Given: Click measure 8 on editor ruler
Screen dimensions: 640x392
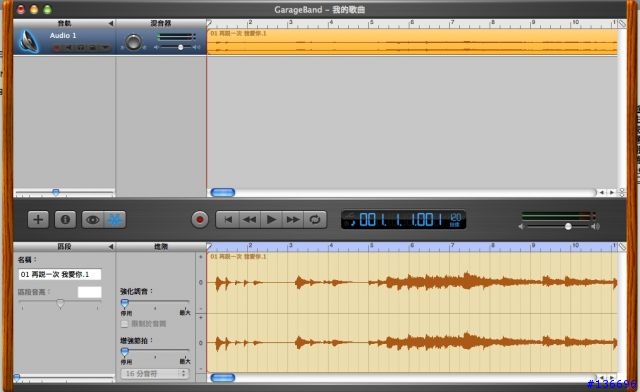Looking at the screenshot, I should tap(493, 246).
